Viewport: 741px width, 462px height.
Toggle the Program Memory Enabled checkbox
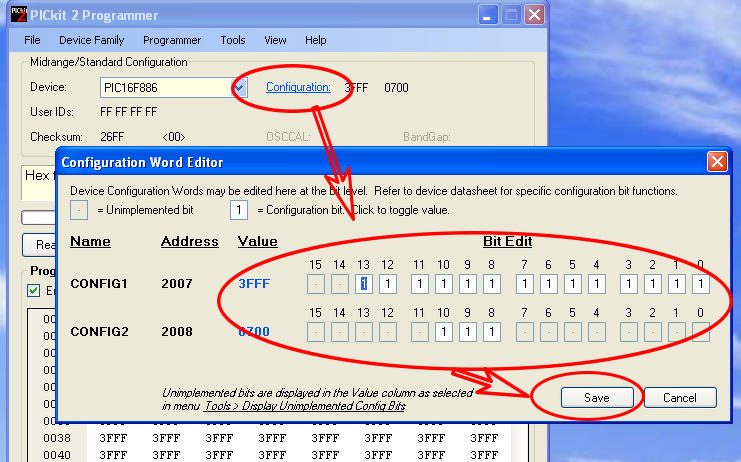coord(34,291)
